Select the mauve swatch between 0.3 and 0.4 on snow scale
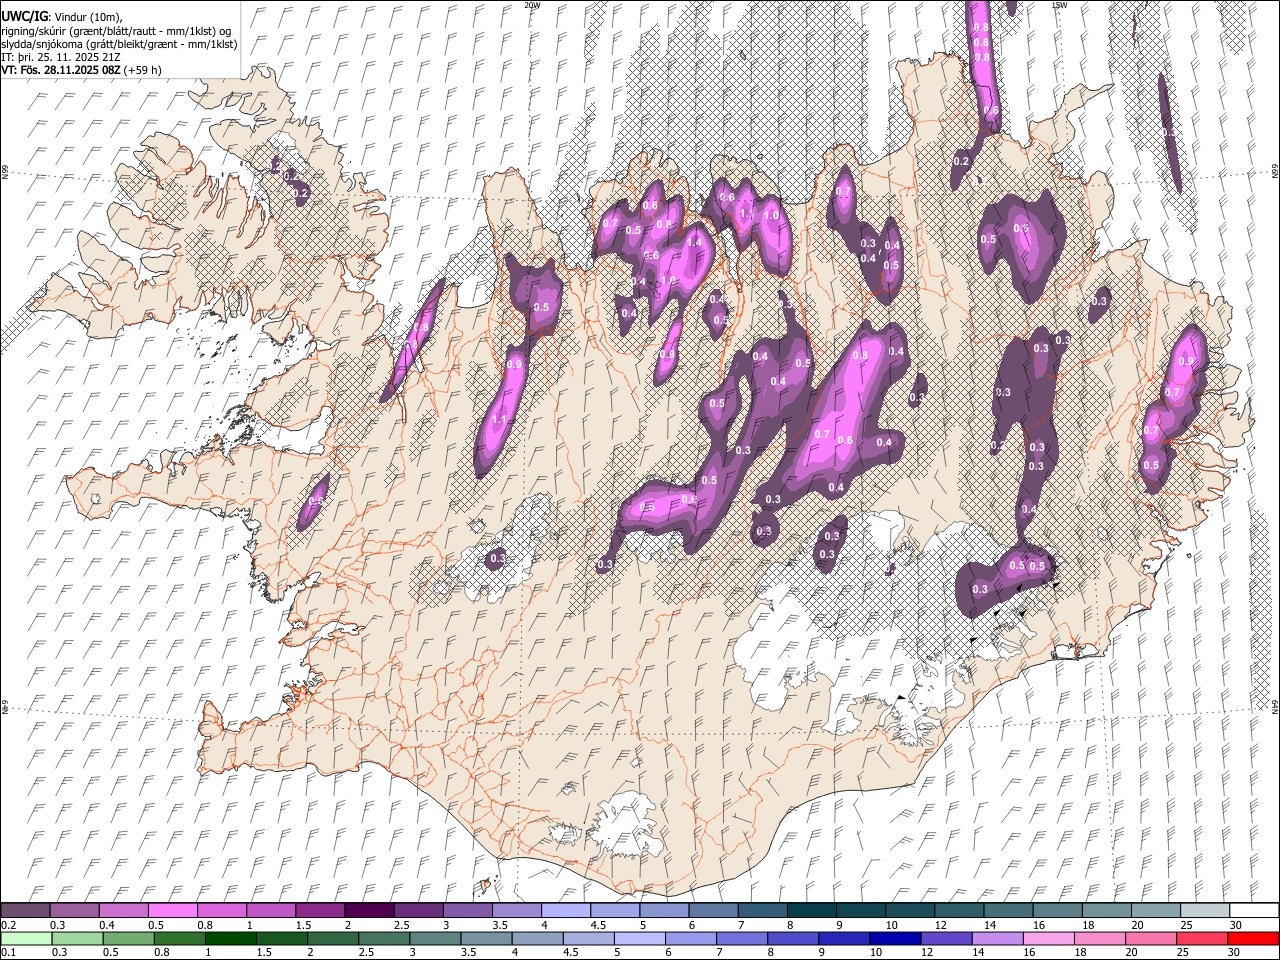 coord(74,910)
